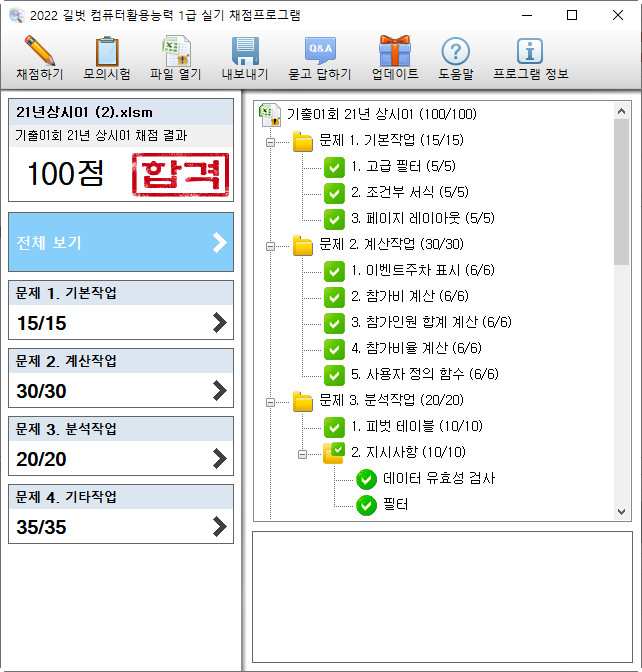Click the 채점하기 pencil icon
This screenshot has height=672, width=642.
[39, 51]
